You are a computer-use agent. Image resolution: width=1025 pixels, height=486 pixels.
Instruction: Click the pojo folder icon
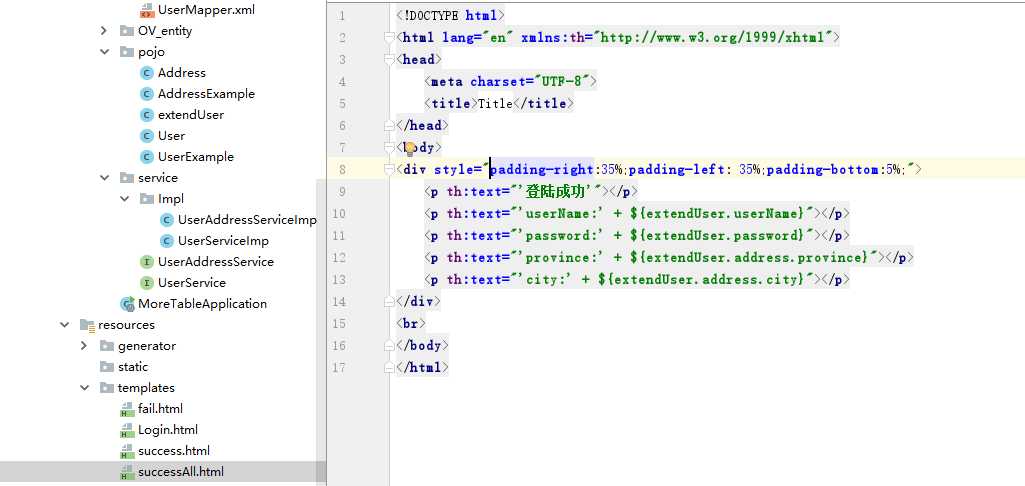coord(127,52)
